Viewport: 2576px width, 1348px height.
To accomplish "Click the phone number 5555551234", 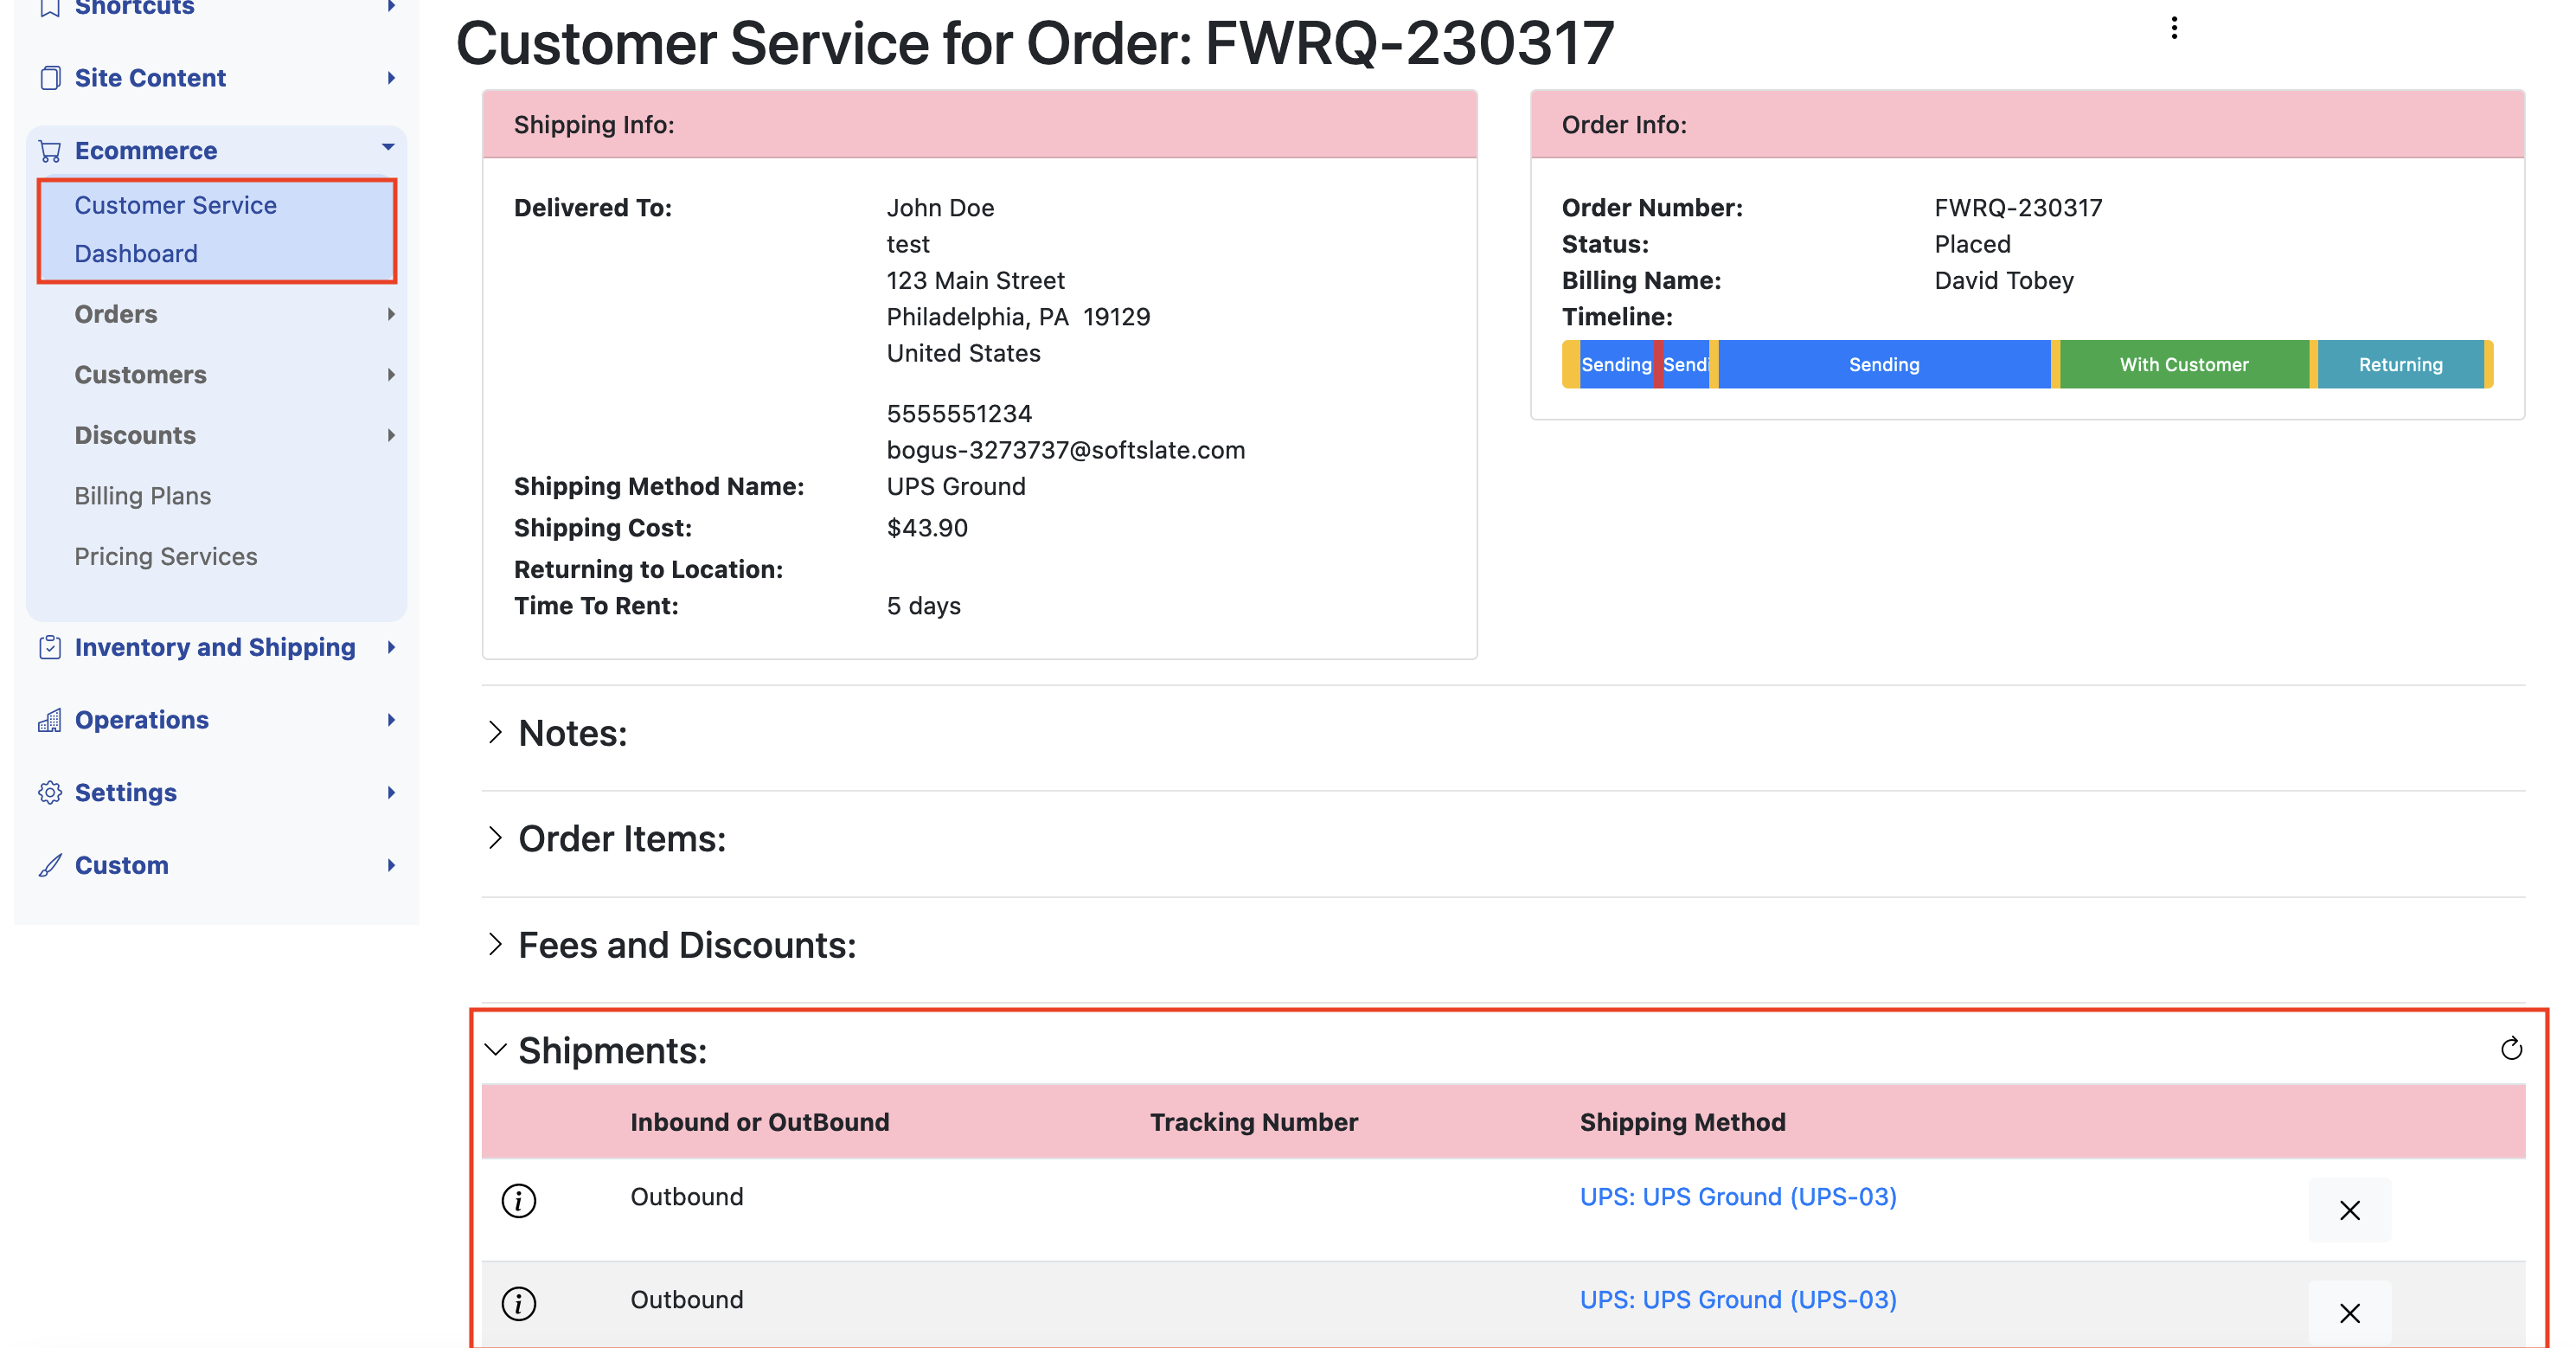I will 959,414.
